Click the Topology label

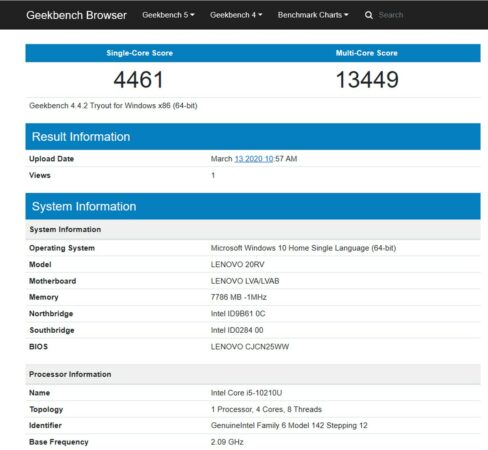pyautogui.click(x=46, y=409)
